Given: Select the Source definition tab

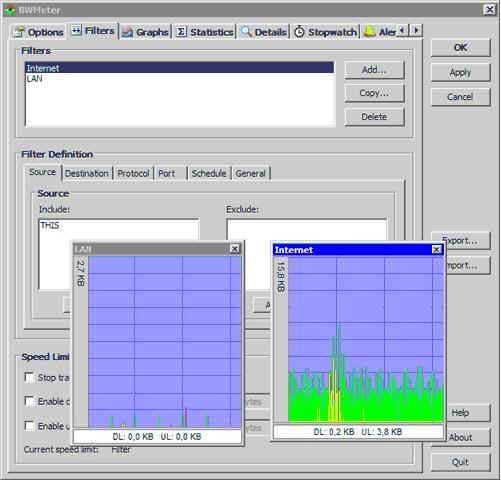Looking at the screenshot, I should coord(43,172).
